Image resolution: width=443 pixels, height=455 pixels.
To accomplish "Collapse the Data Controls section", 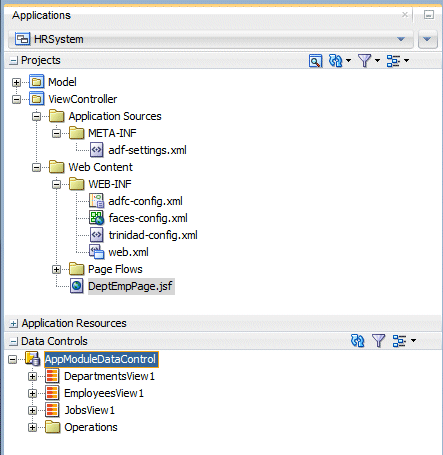I will [14, 342].
